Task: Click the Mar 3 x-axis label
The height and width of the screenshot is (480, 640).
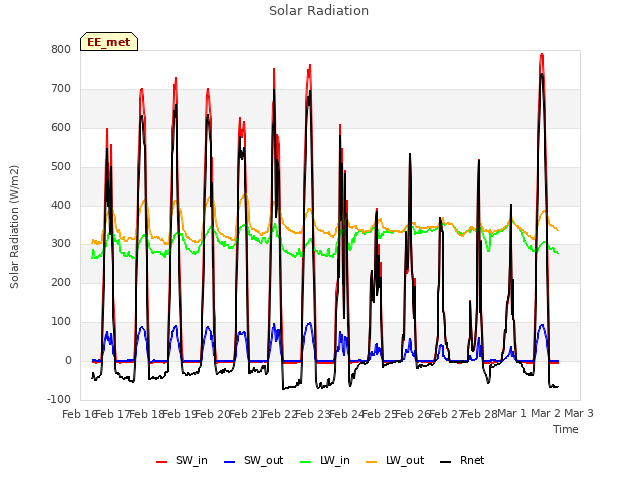Action: coord(579,413)
